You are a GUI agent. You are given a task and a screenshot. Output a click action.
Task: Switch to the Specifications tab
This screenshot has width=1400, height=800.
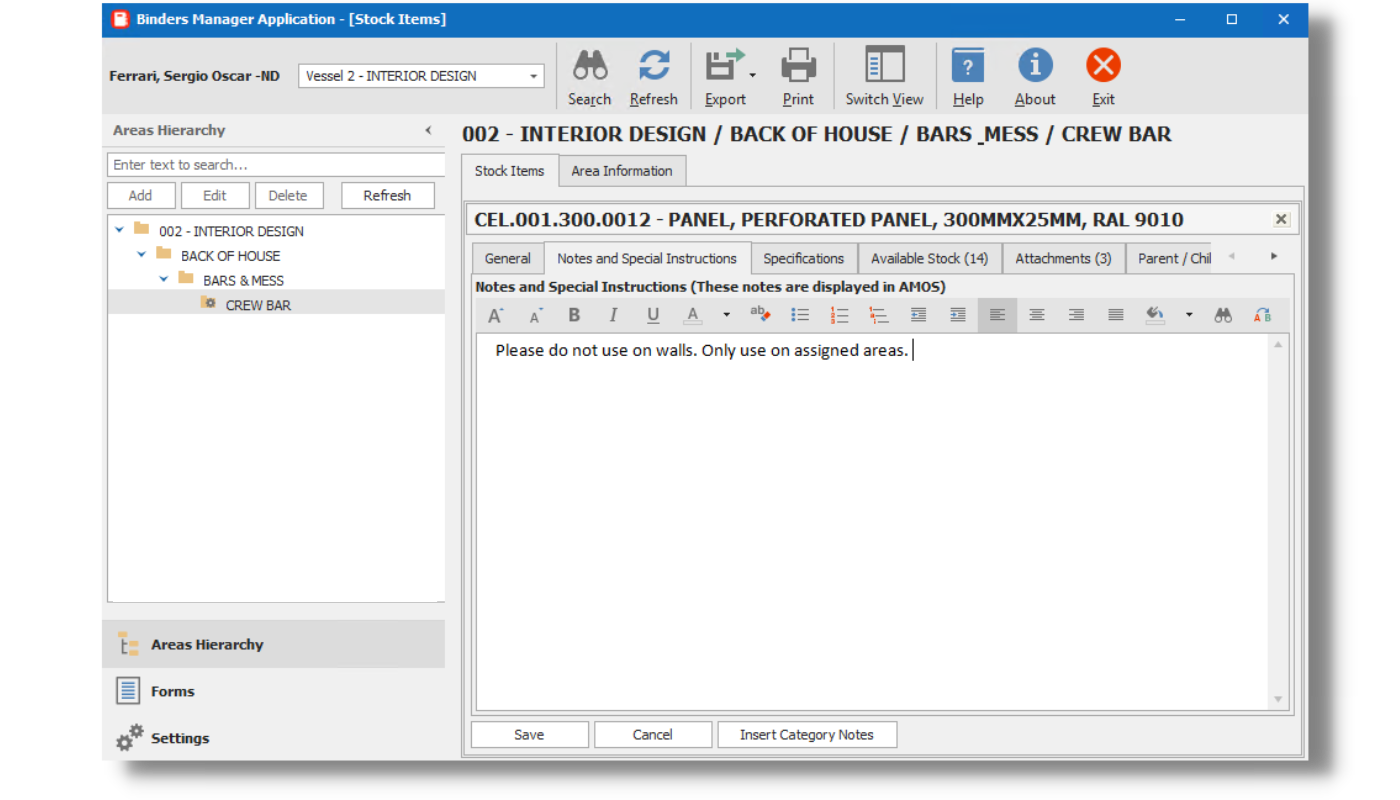coord(804,258)
